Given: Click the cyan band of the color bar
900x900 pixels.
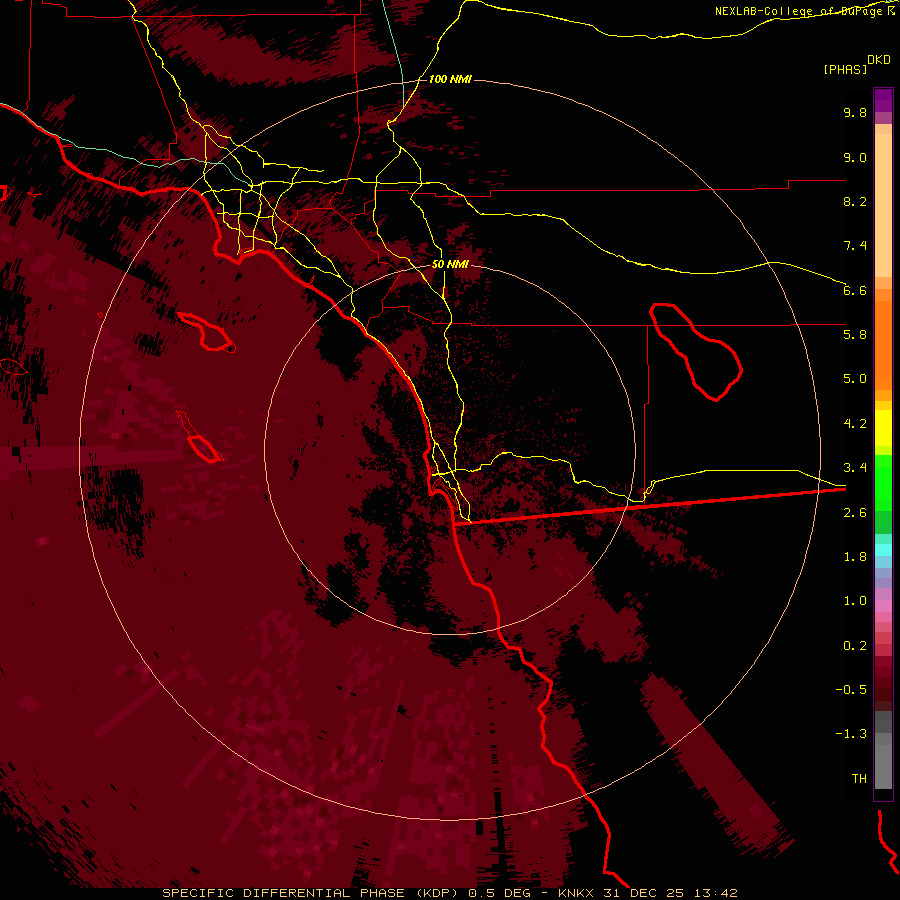Looking at the screenshot, I should click(883, 550).
